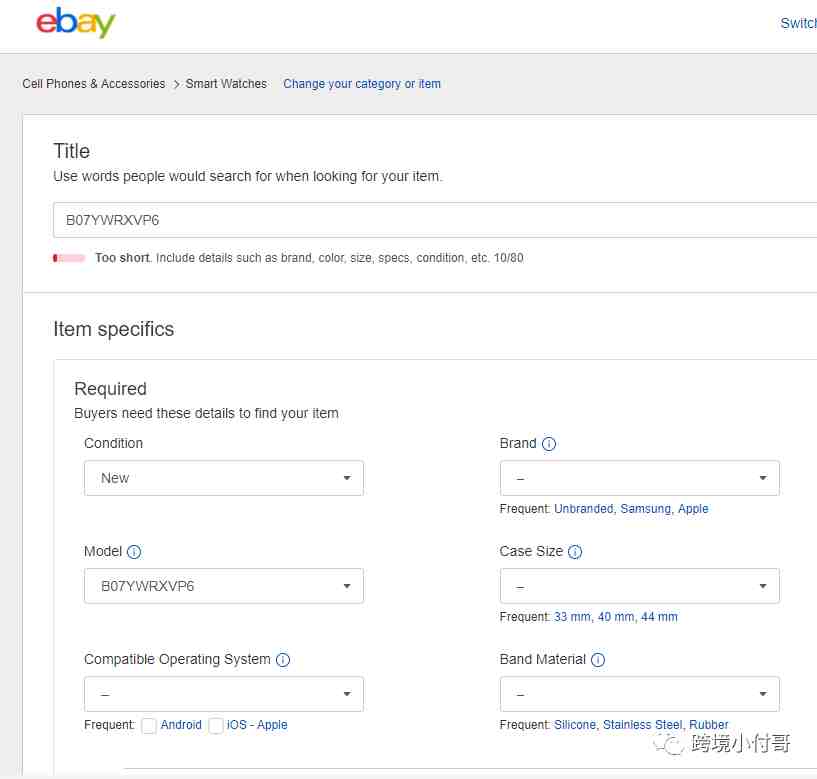Expand the Case Size dropdown
This screenshot has width=817, height=779.
tap(639, 586)
